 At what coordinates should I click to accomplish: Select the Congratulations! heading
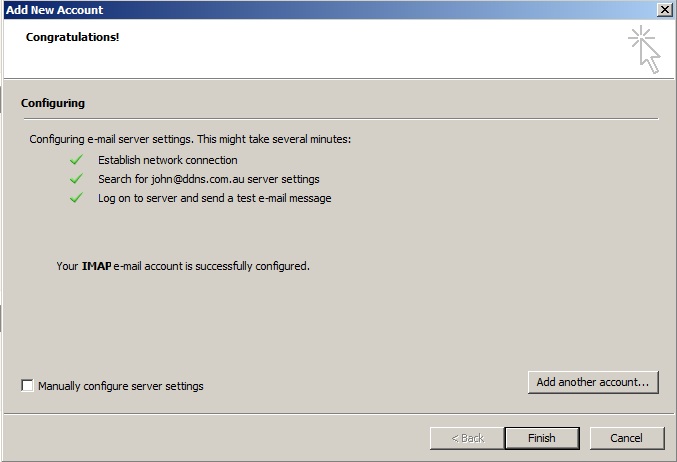coord(73,37)
